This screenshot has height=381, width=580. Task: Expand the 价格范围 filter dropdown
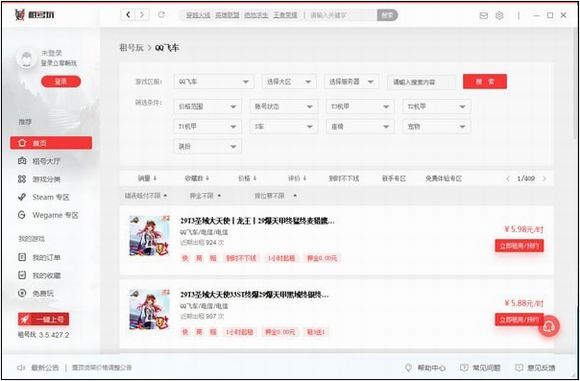click(x=208, y=107)
